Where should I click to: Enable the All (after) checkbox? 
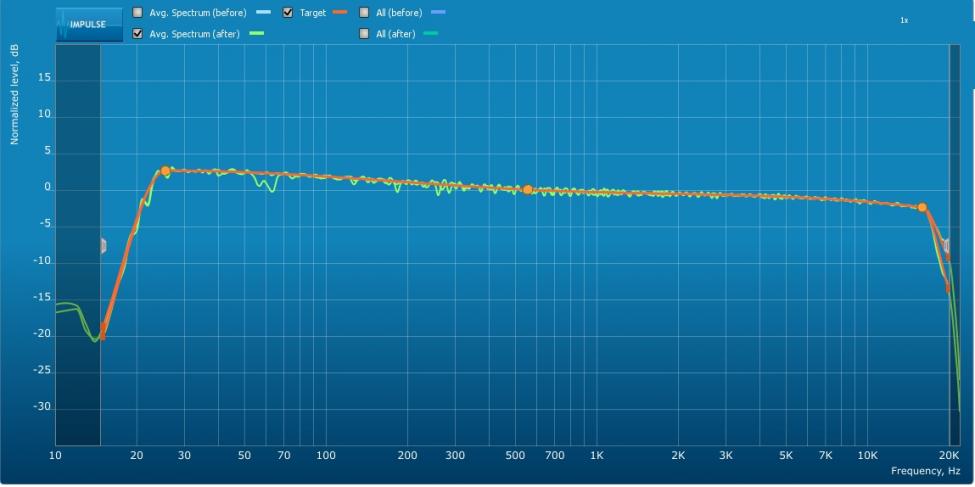tap(364, 34)
